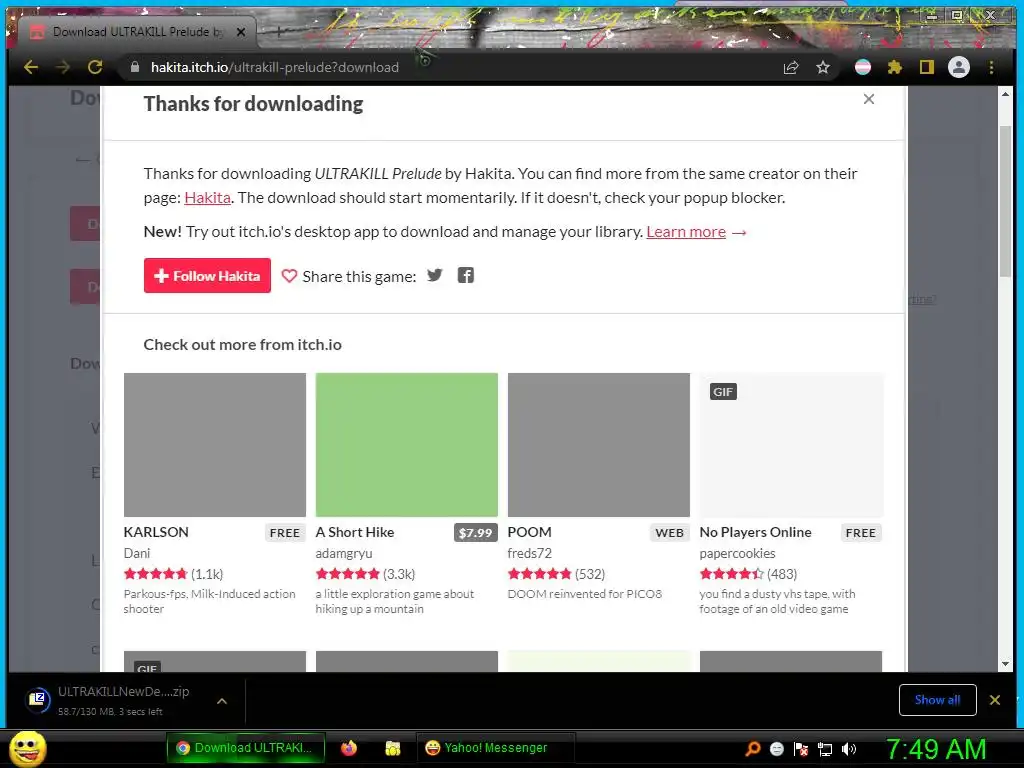Open the volume speaker tray icon
This screenshot has width=1024, height=768.
click(x=849, y=749)
